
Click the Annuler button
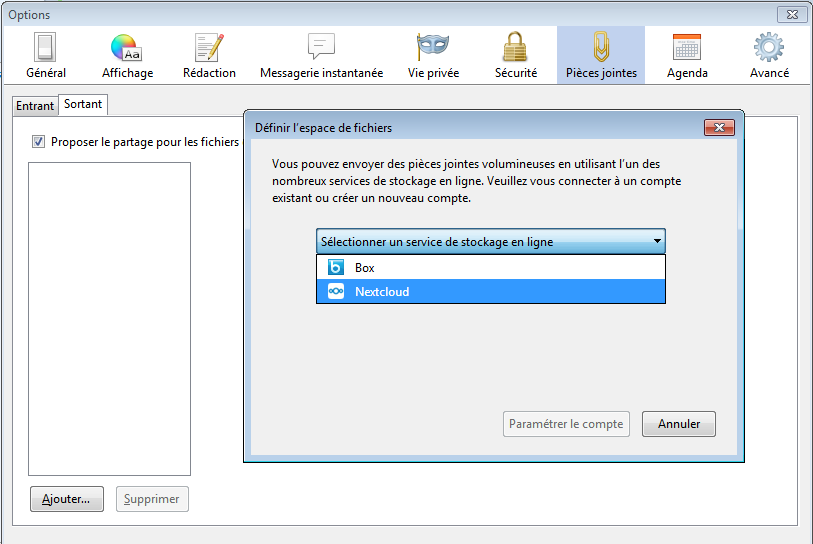678,424
